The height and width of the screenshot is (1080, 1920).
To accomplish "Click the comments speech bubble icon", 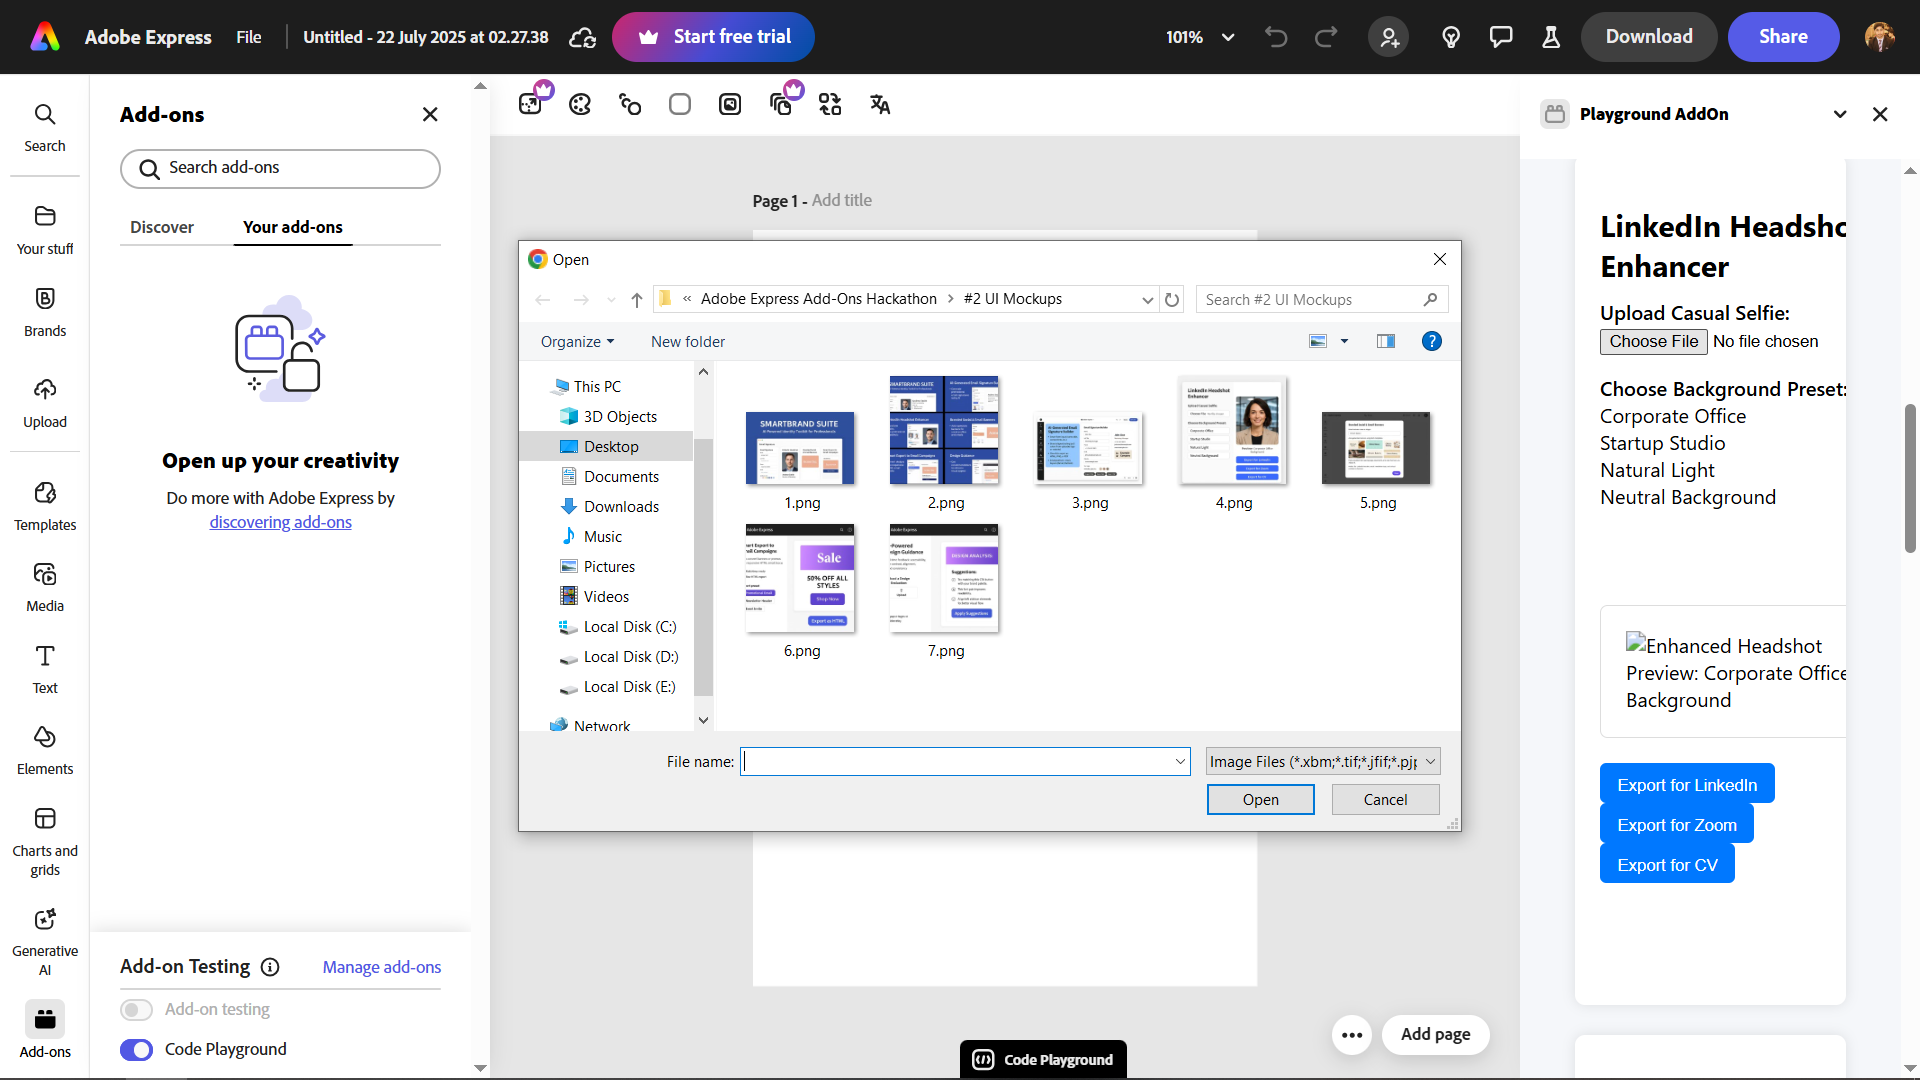I will point(1501,37).
